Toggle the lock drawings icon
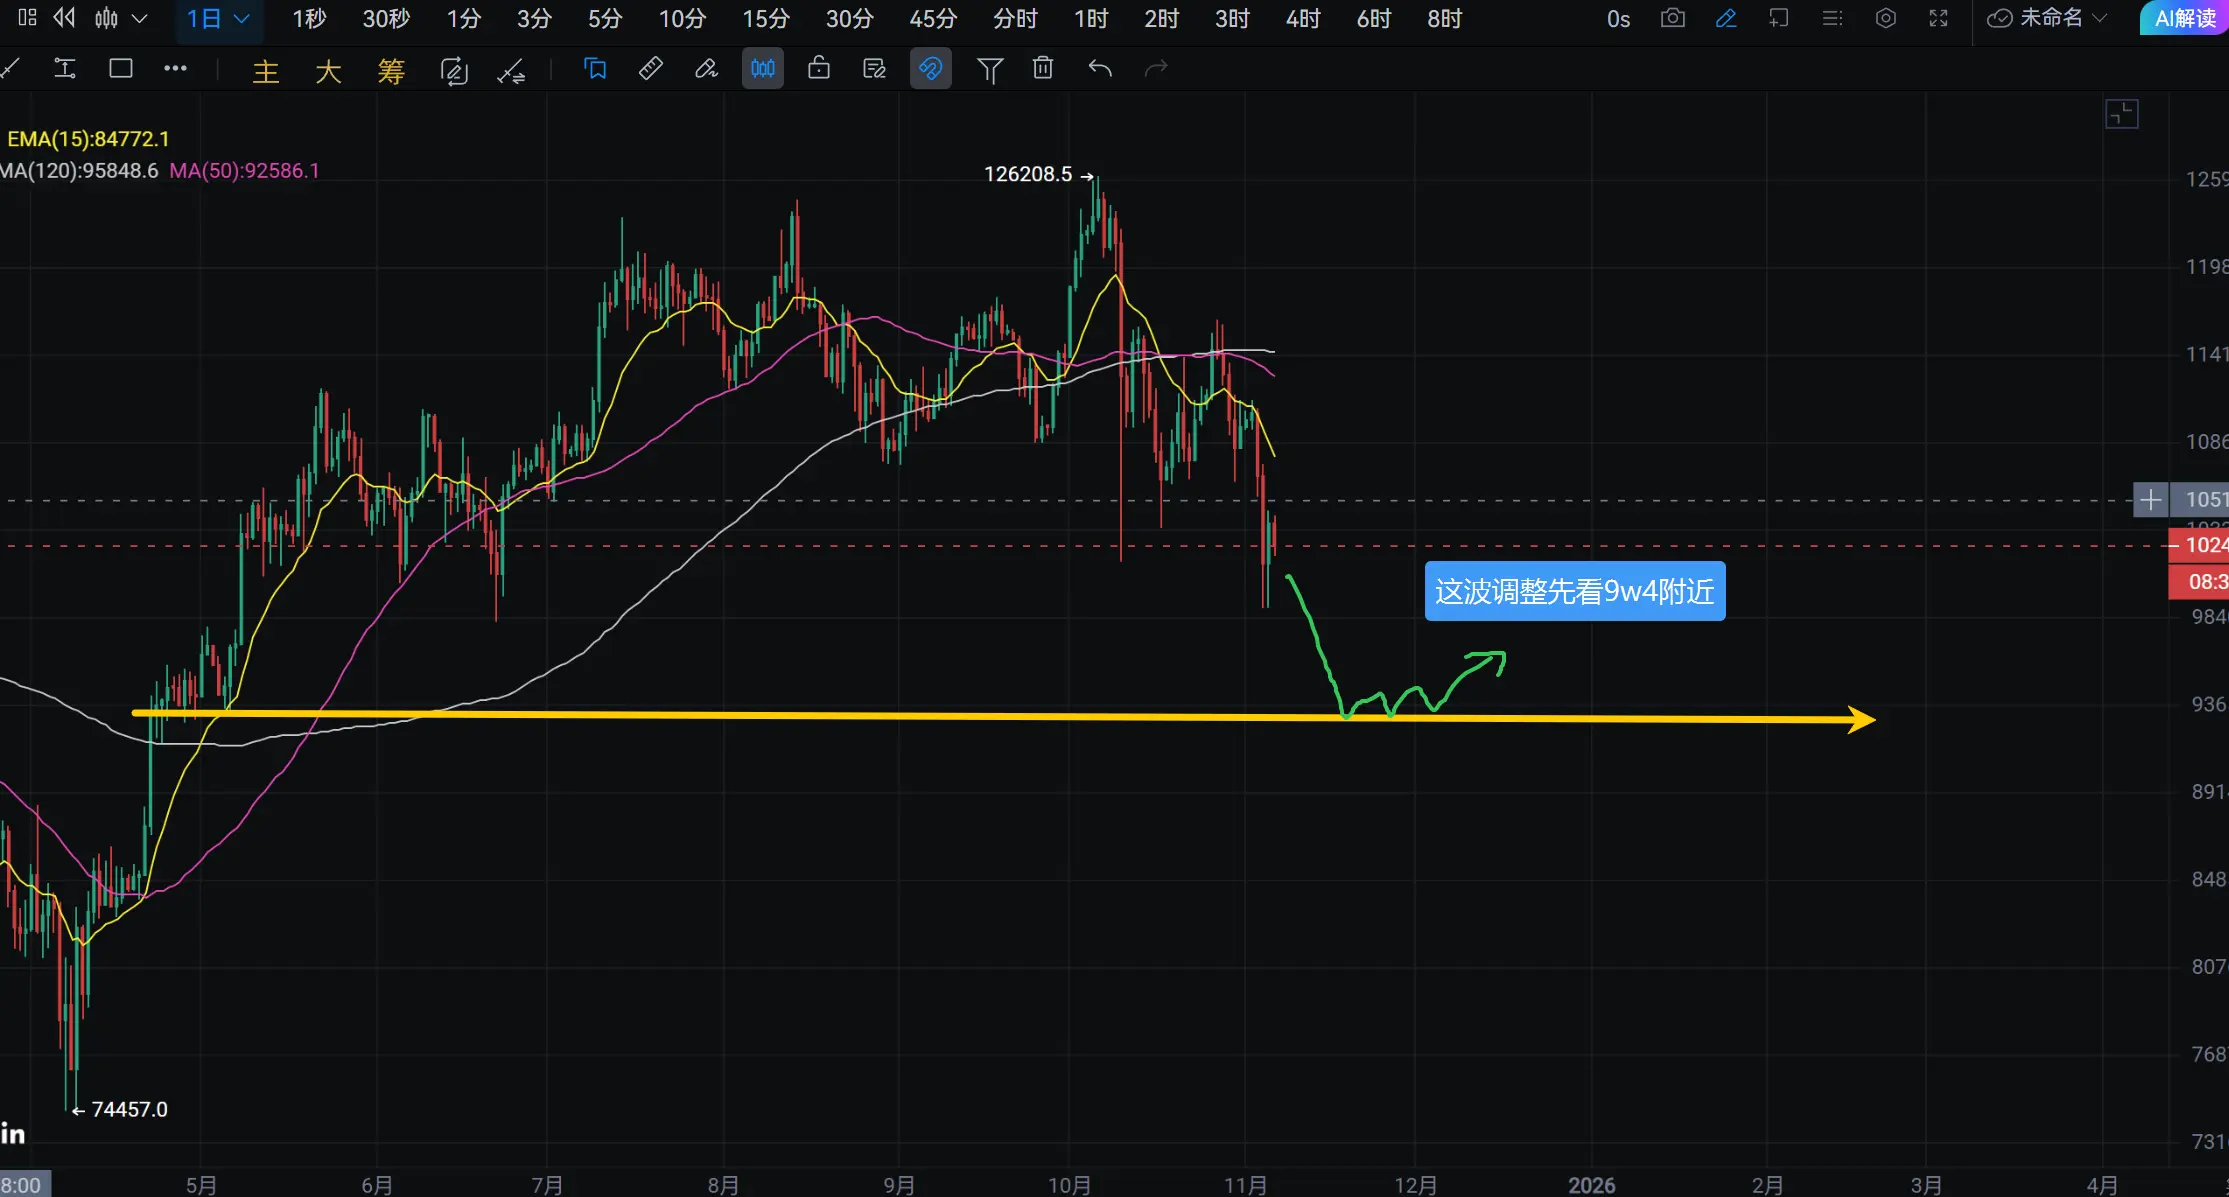Viewport: 2229px width, 1197px height. click(x=819, y=68)
